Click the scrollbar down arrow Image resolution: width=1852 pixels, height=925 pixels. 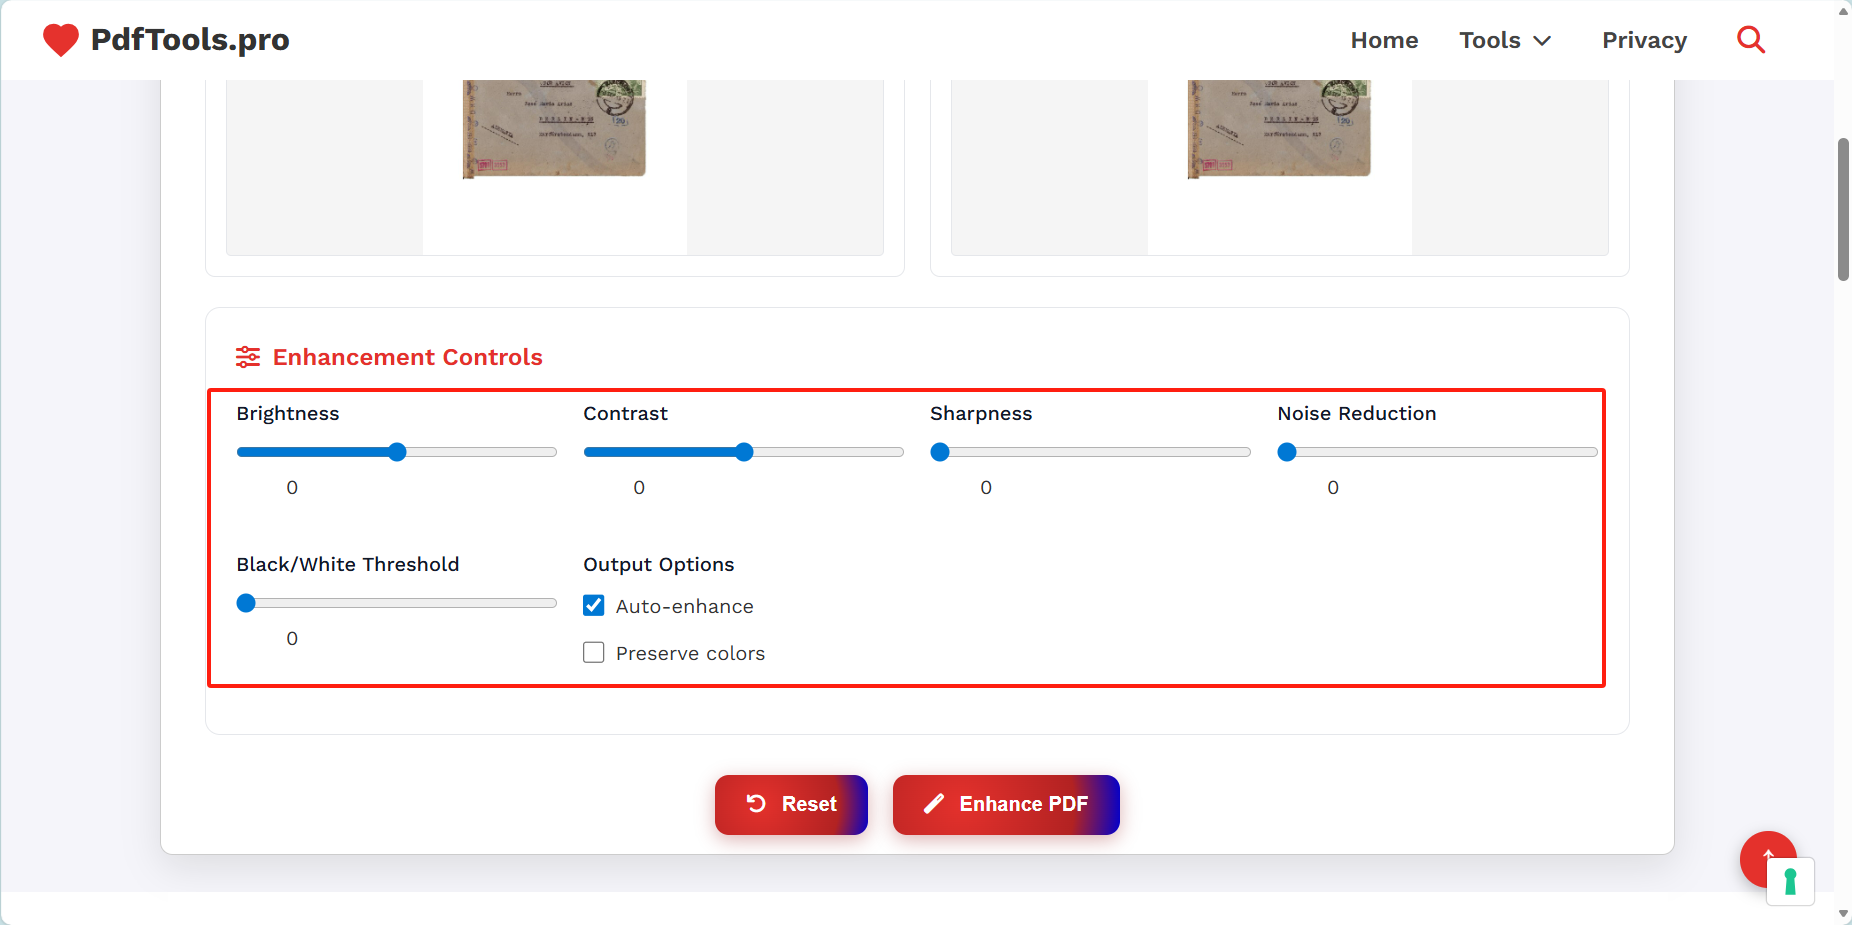pyautogui.click(x=1843, y=914)
